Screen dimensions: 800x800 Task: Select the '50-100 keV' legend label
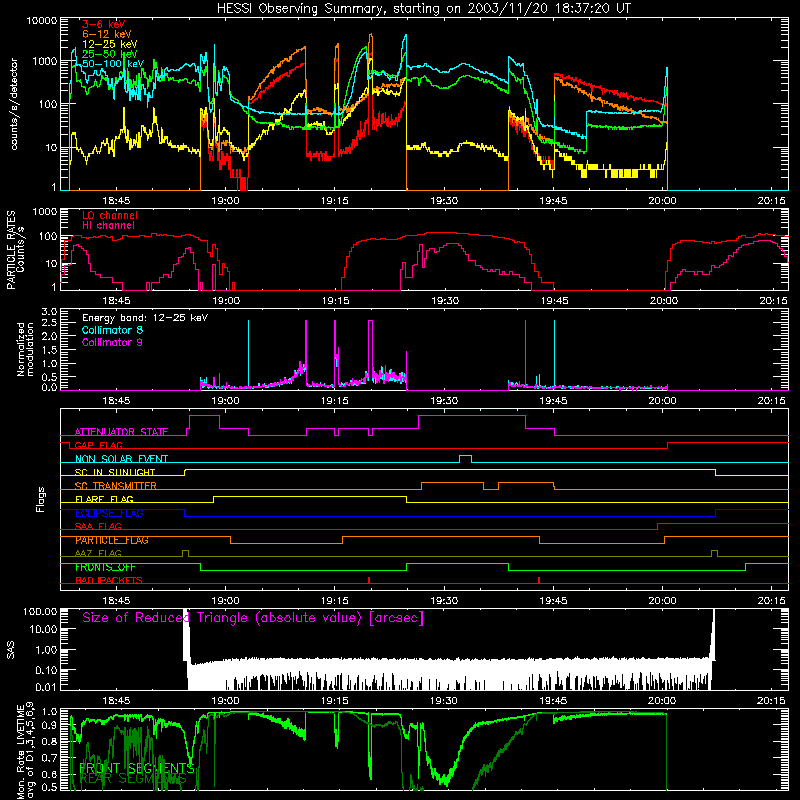coord(112,64)
